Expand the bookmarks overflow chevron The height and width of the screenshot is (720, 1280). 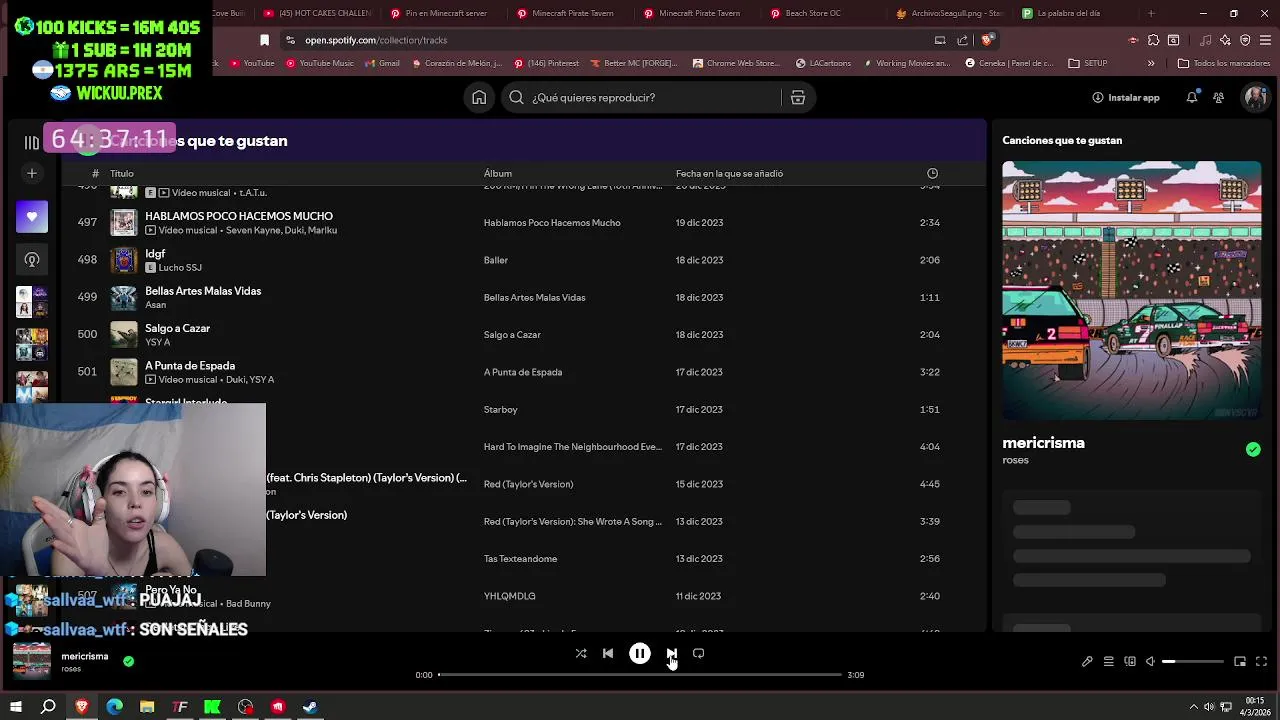[1151, 63]
